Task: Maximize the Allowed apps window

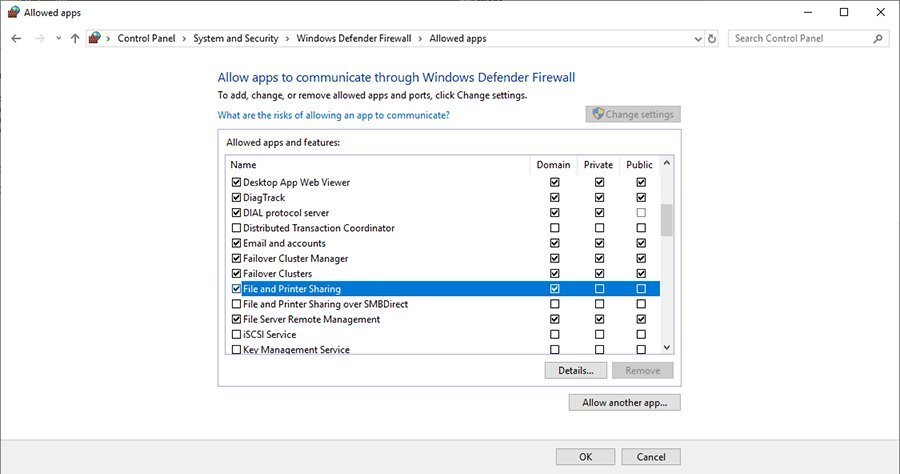Action: pyautogui.click(x=844, y=12)
